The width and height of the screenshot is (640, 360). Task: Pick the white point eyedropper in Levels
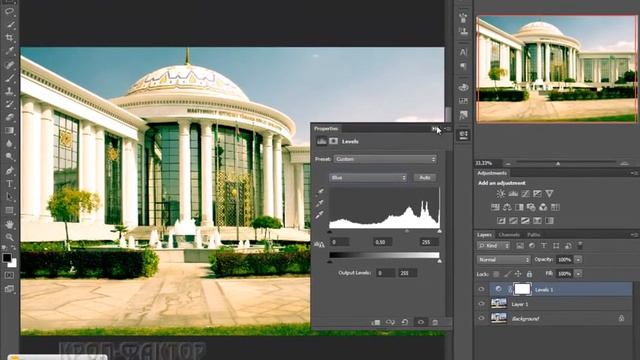pos(320,215)
